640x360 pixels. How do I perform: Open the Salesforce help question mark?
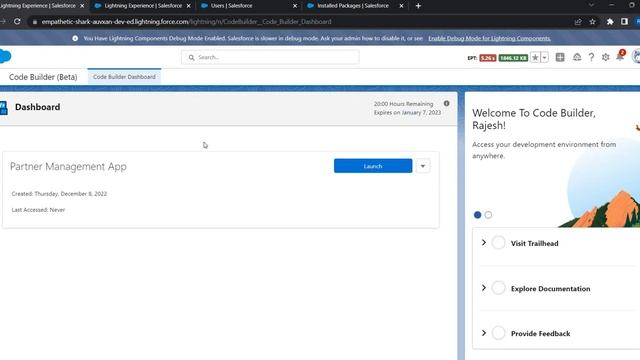point(591,58)
